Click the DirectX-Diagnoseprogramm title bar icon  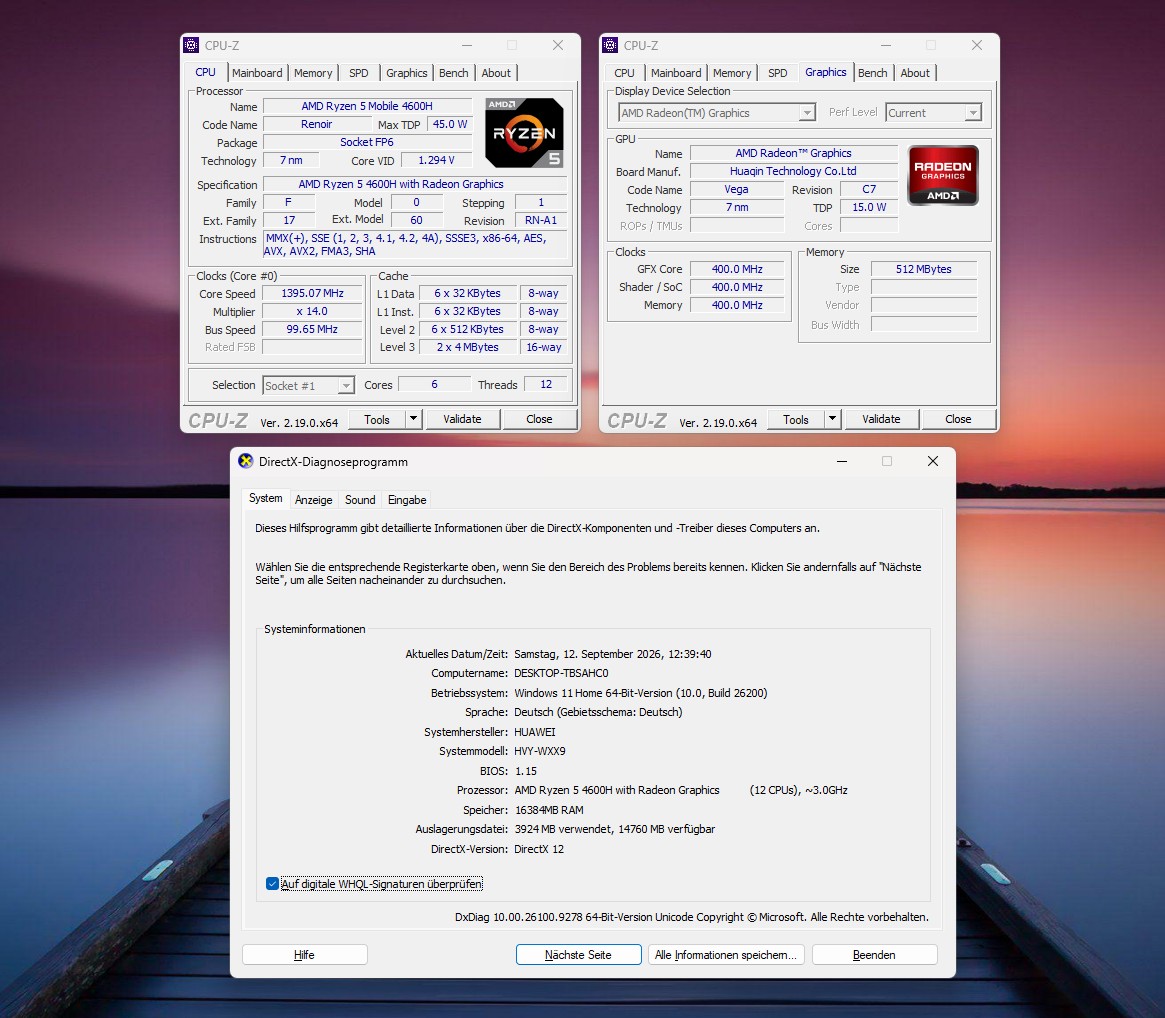[246, 461]
